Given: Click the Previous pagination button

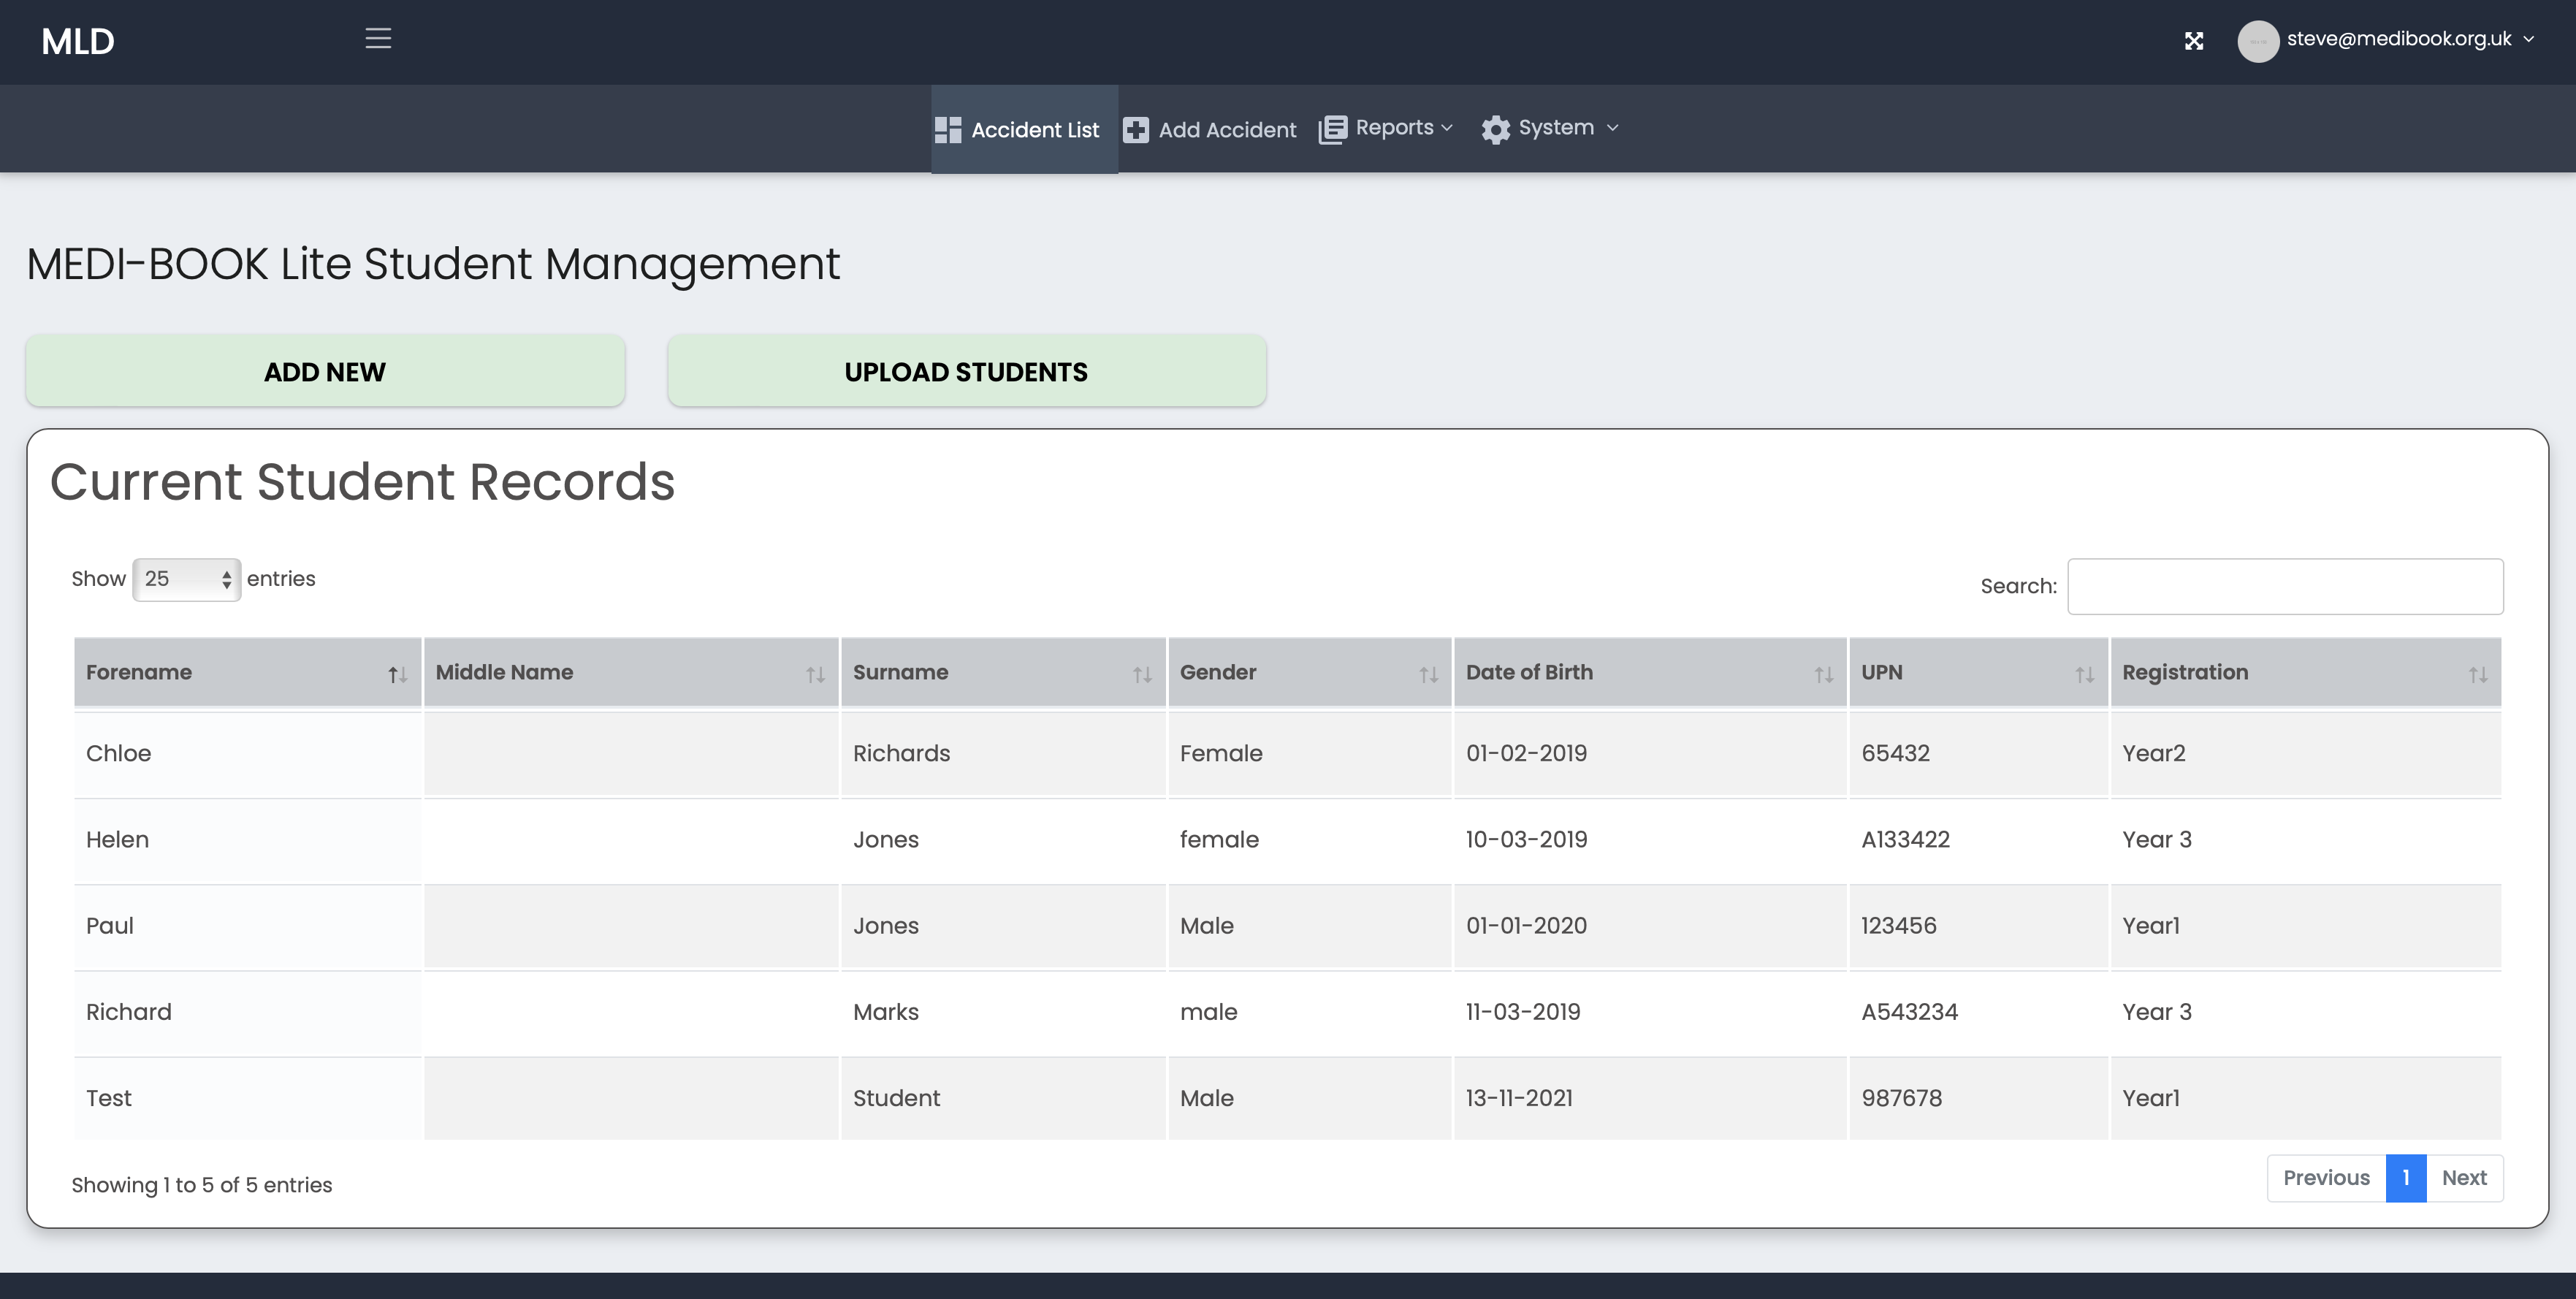Looking at the screenshot, I should click(x=2326, y=1178).
